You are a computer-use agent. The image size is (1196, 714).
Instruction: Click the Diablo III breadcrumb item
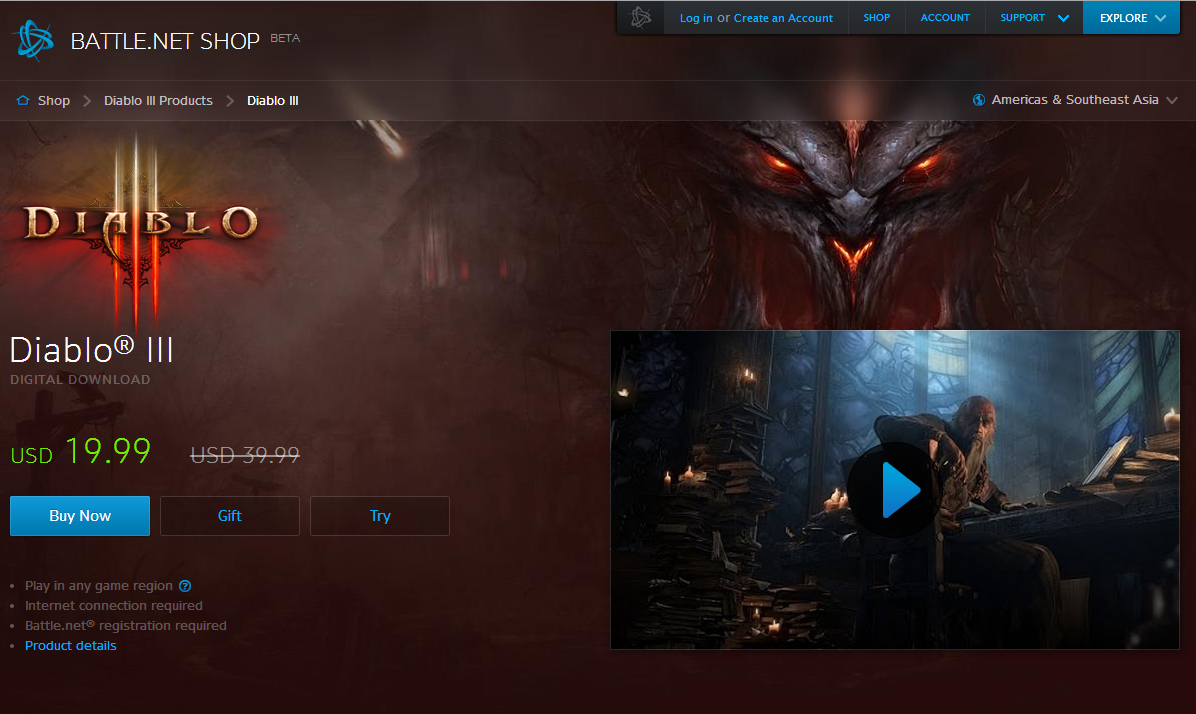click(x=272, y=101)
